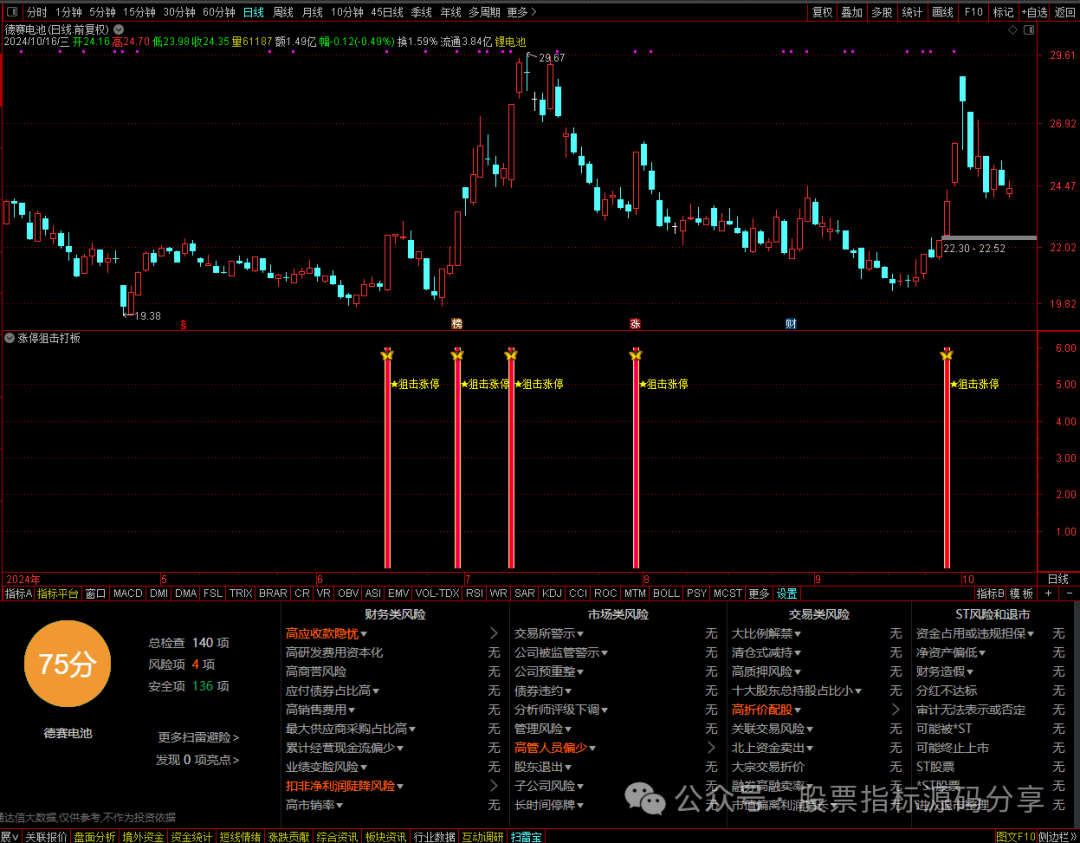Viewport: 1080px width, 843px height.
Task: Click 更多 on the indicator bar
Action: [x=758, y=593]
